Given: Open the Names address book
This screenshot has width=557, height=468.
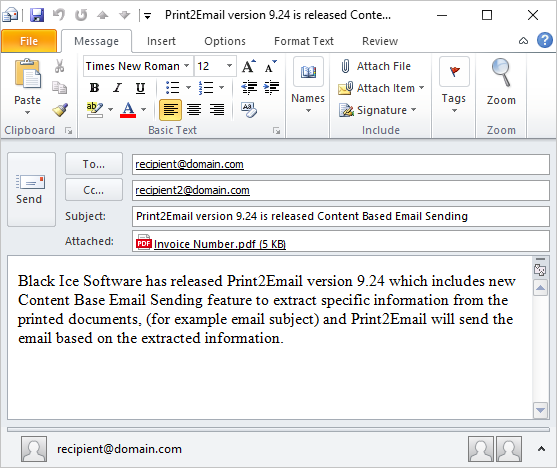Looking at the screenshot, I should 308,86.
